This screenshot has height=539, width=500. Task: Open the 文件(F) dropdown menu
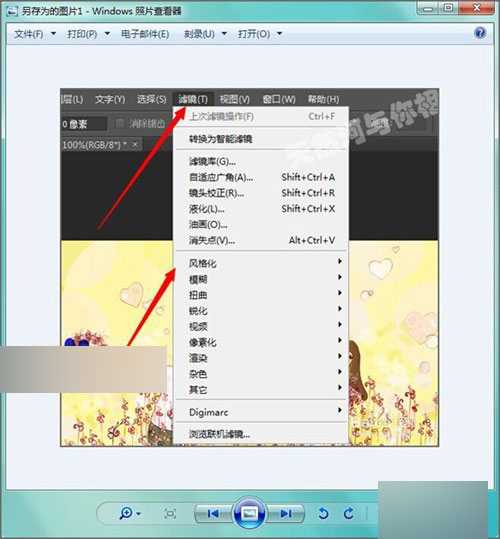[35, 34]
